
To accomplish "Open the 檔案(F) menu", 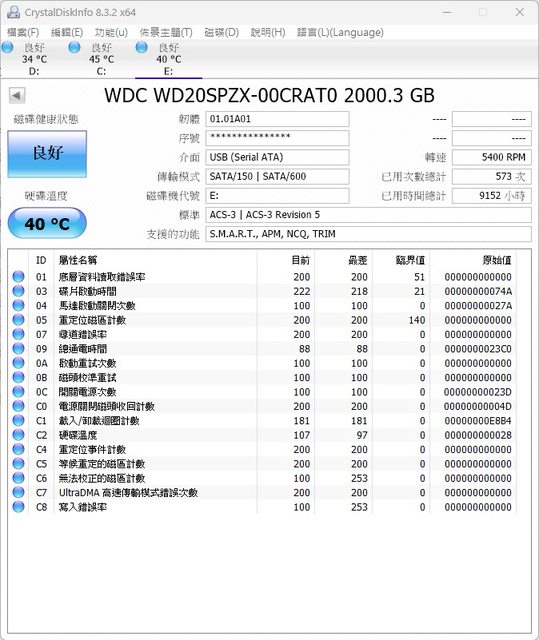I will [x=23, y=32].
